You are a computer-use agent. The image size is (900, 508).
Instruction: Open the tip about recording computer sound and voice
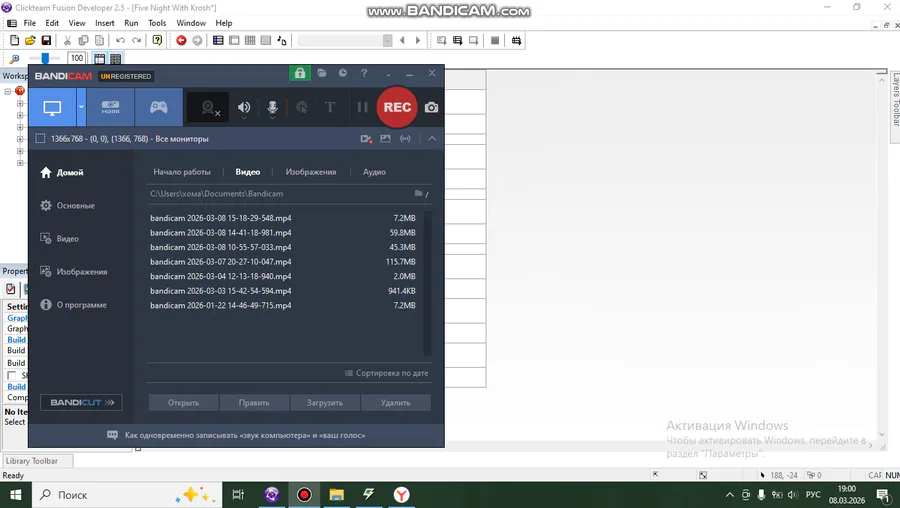click(245, 436)
